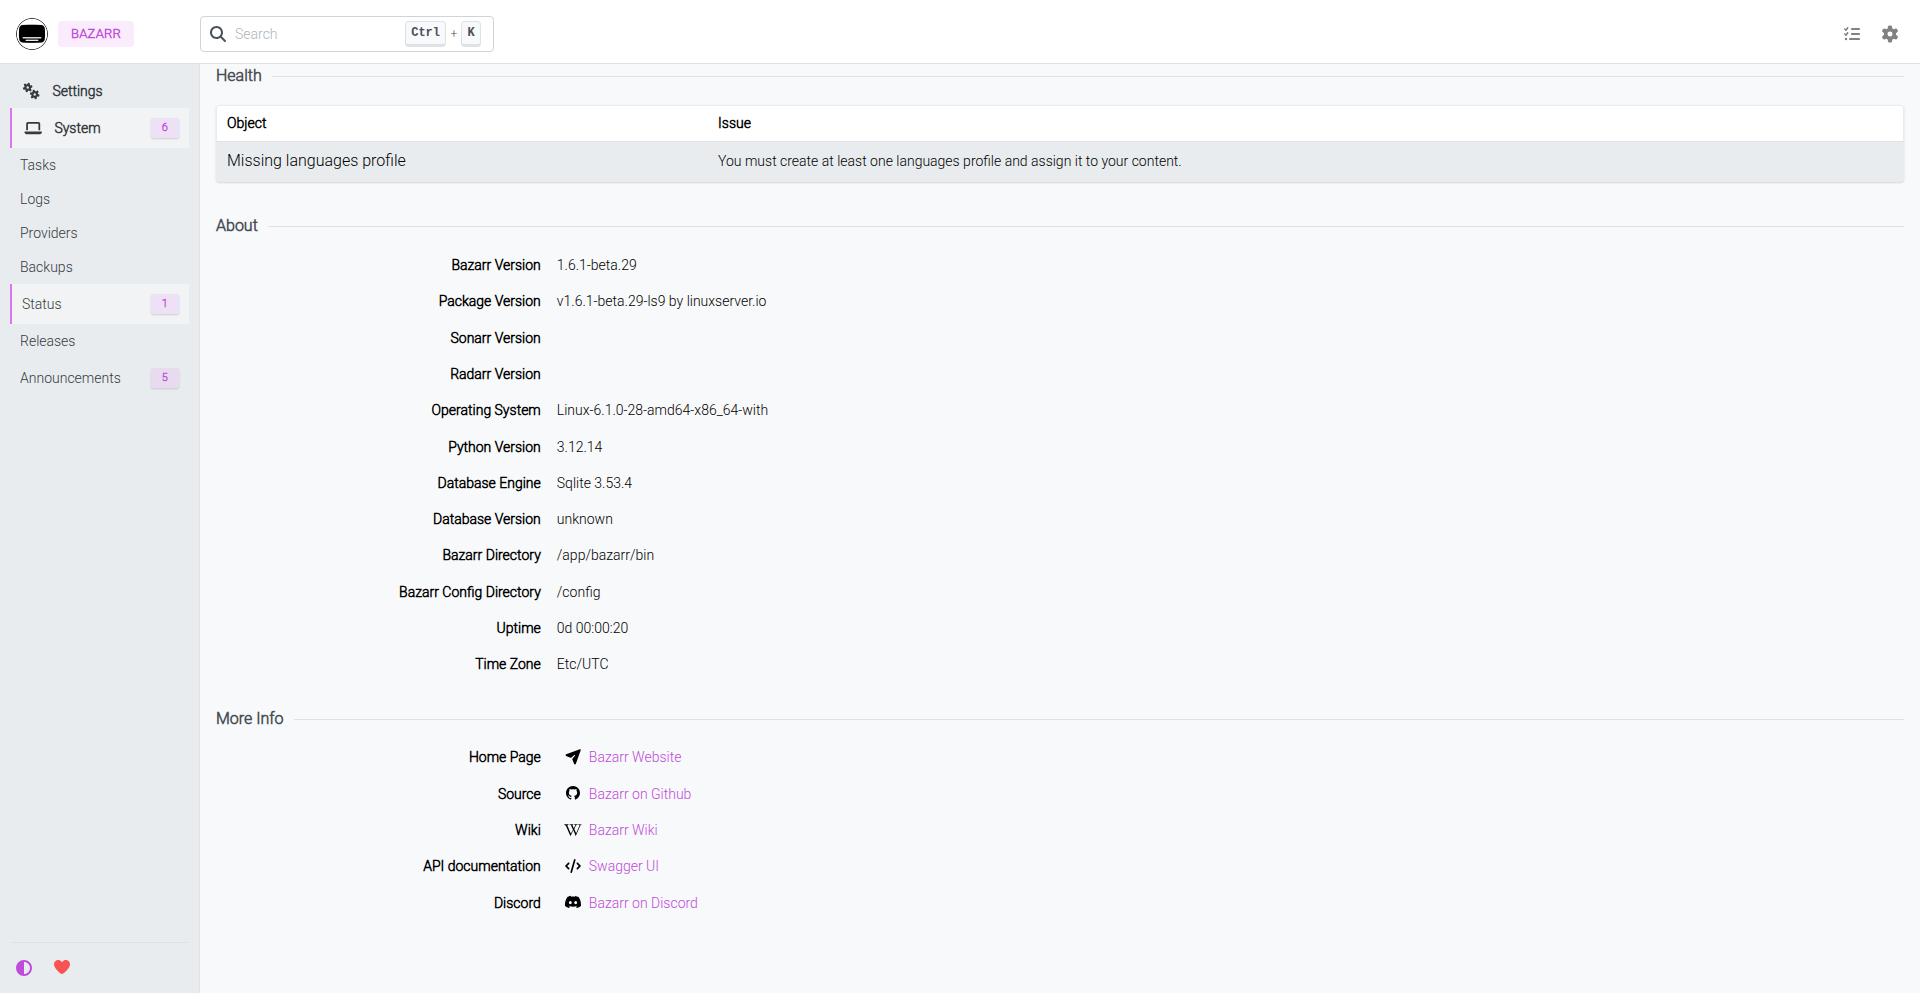Click the package version by linuxserver.io
Viewport: 1920px width, 993px height.
(662, 301)
